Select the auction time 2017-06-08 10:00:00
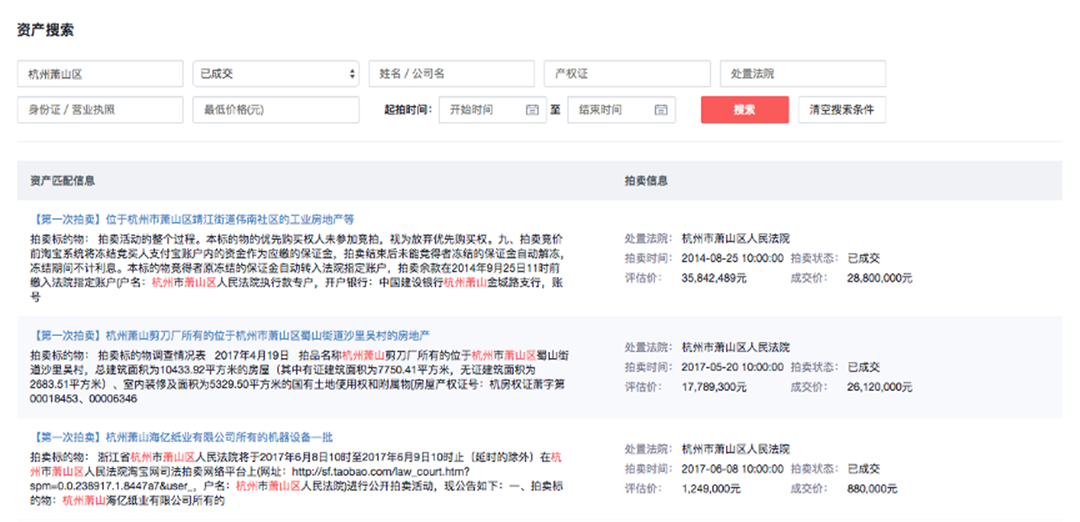 (x=732, y=469)
